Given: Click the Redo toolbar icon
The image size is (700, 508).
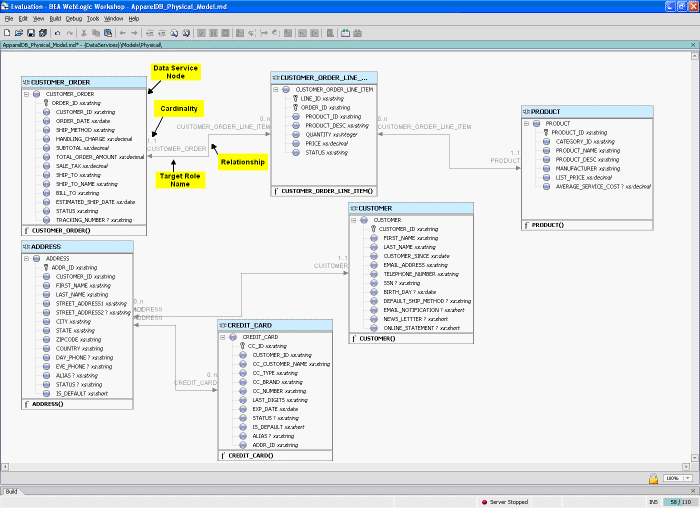Looking at the screenshot, I should [70, 33].
